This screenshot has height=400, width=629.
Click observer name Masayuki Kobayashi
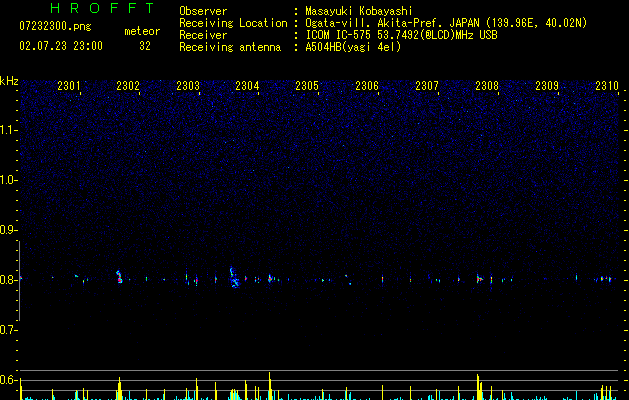tap(359, 11)
